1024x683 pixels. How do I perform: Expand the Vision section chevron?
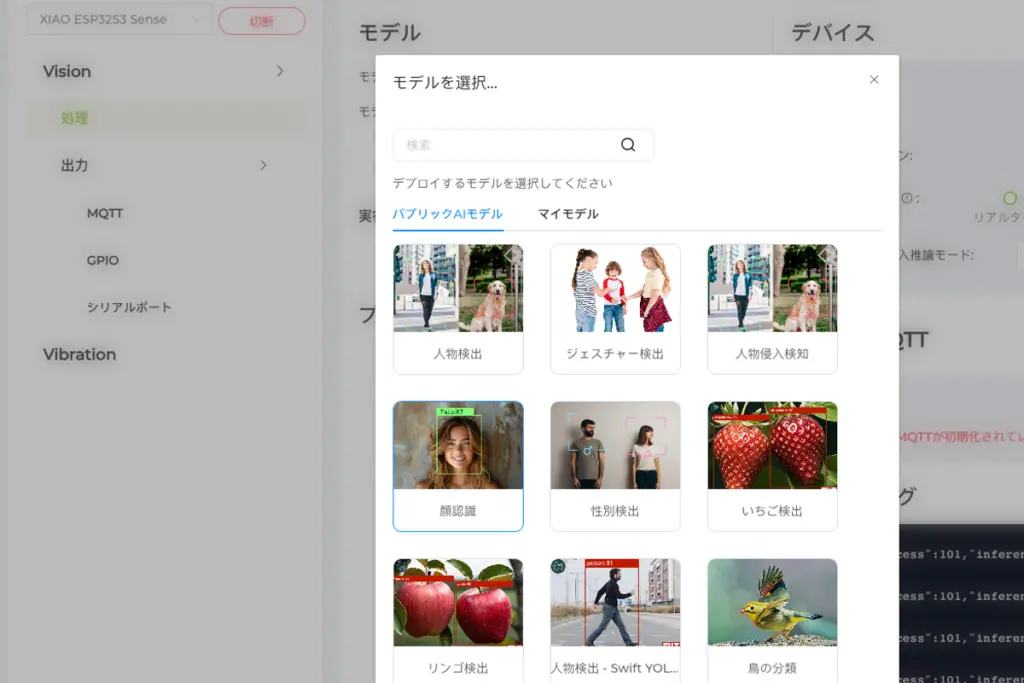pyautogui.click(x=280, y=71)
